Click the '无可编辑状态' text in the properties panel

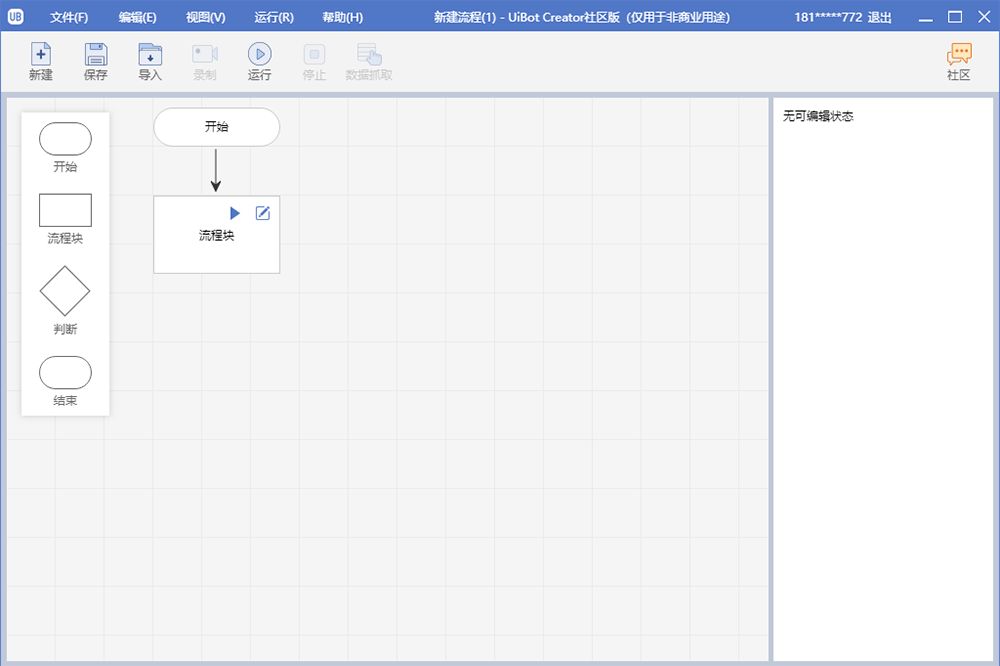[x=818, y=116]
